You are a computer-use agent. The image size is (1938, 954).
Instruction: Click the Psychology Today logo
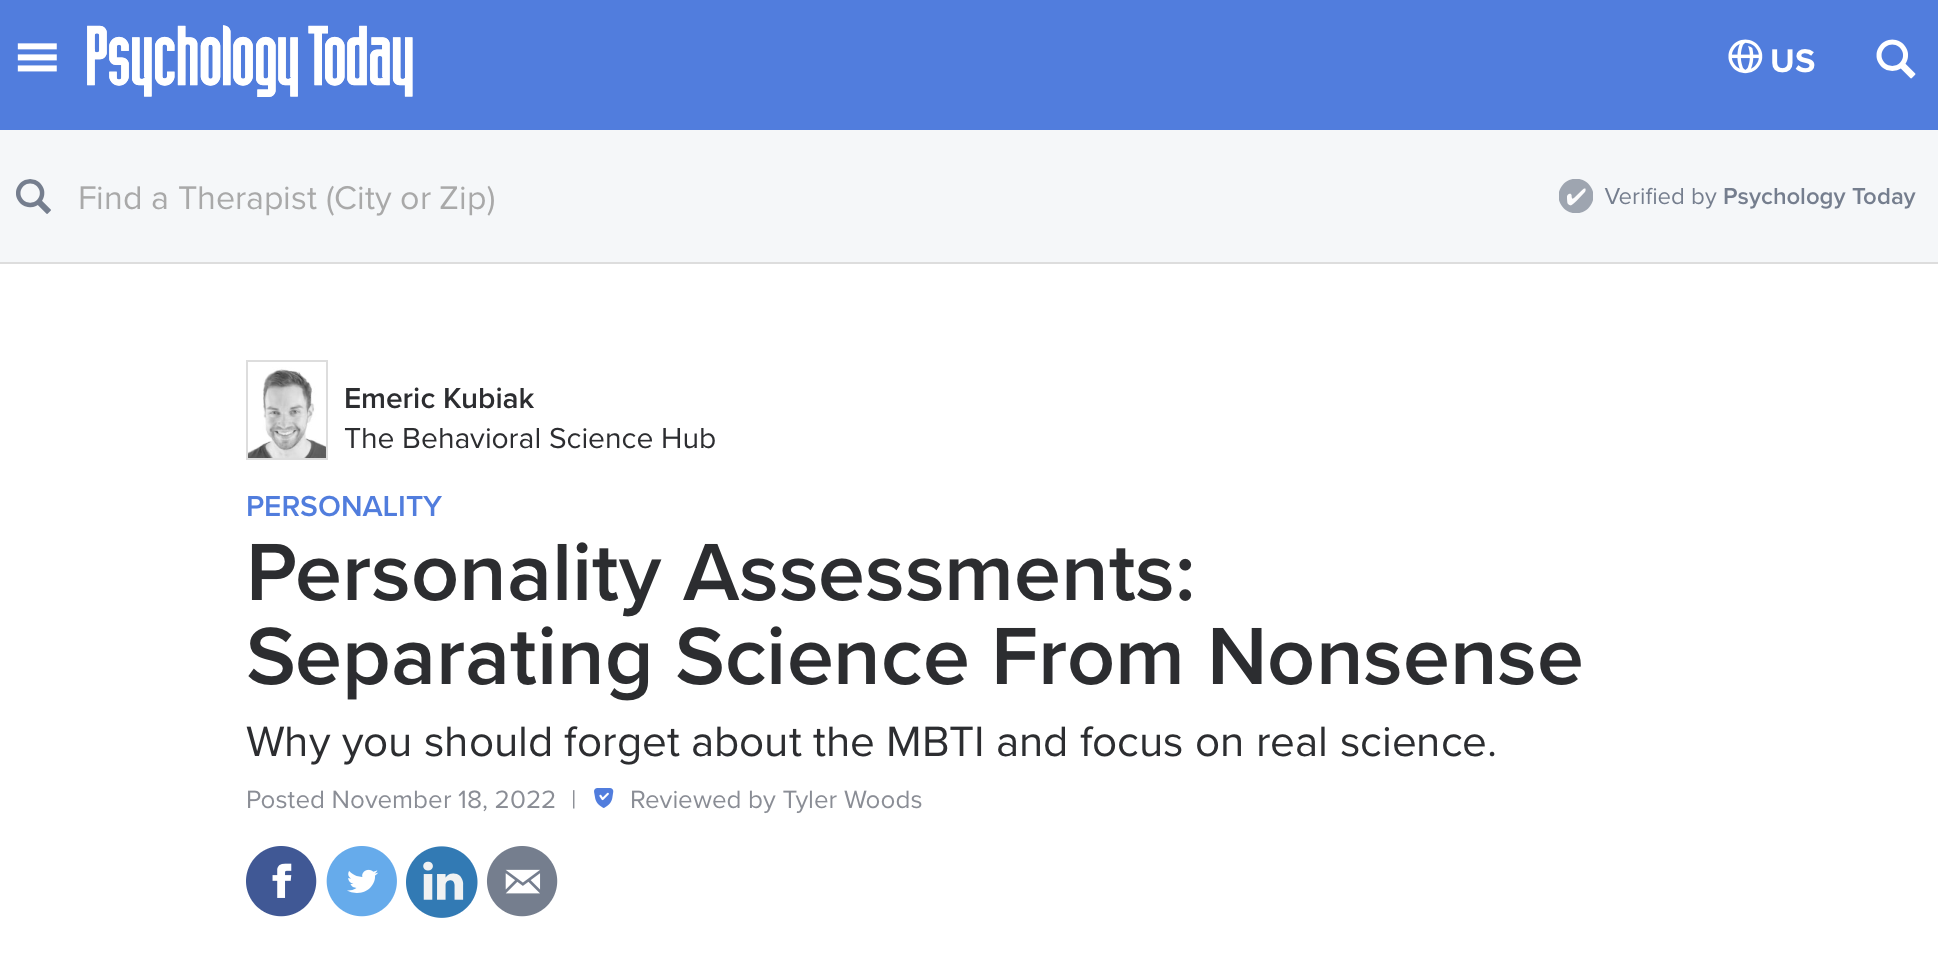(x=249, y=60)
